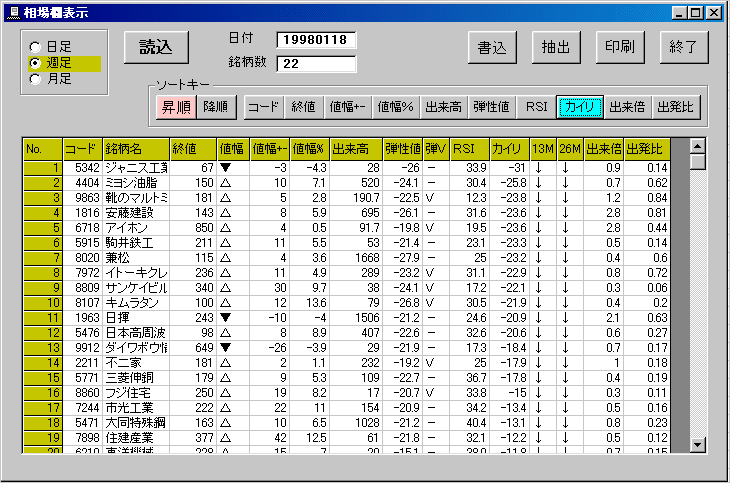
Task: Click the 26M down arrow for アイホン
Action: pos(565,228)
